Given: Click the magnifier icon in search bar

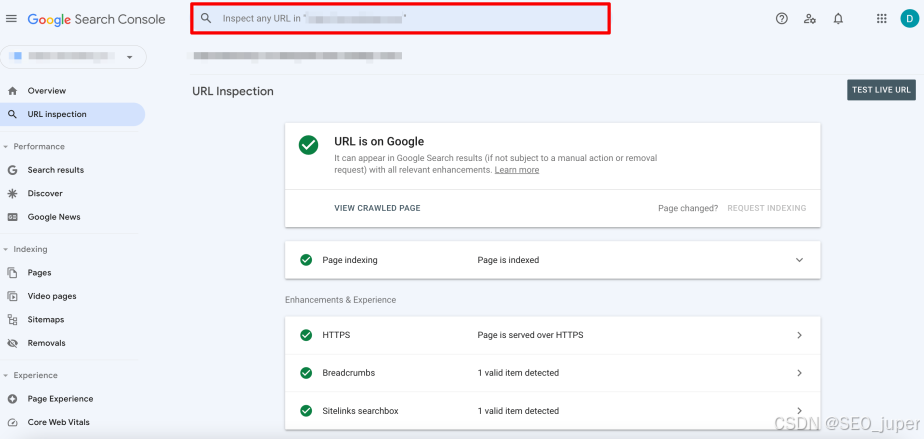Looking at the screenshot, I should coord(206,18).
